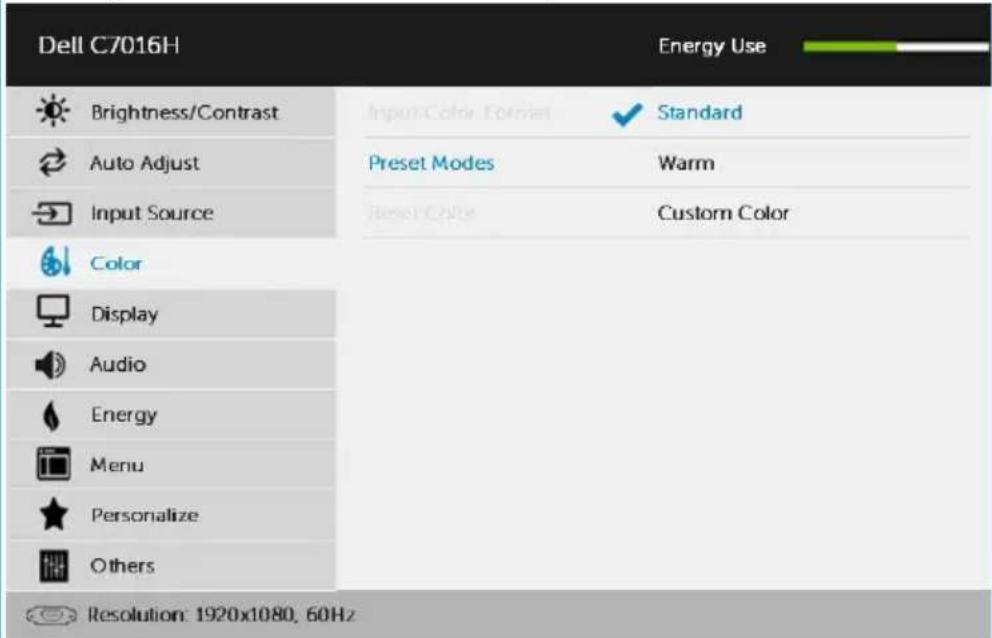Click the Dell C7016H model title

(x=108, y=46)
